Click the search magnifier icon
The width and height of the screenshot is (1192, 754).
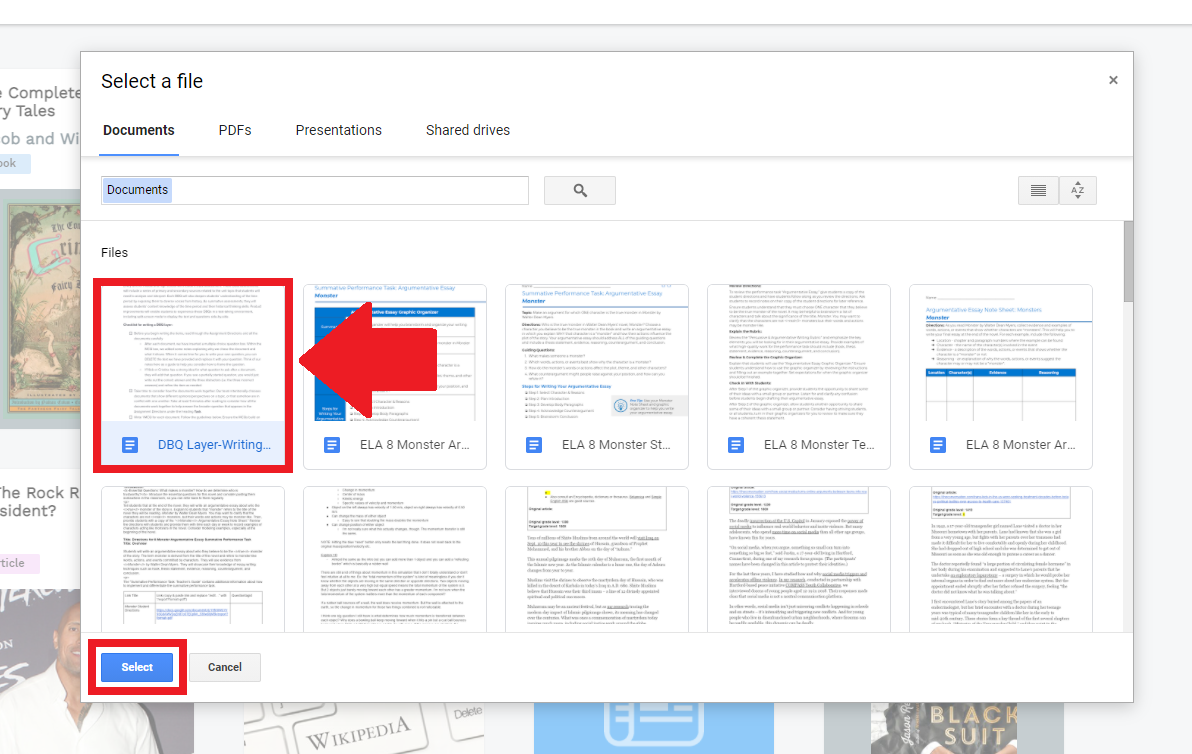pos(580,189)
